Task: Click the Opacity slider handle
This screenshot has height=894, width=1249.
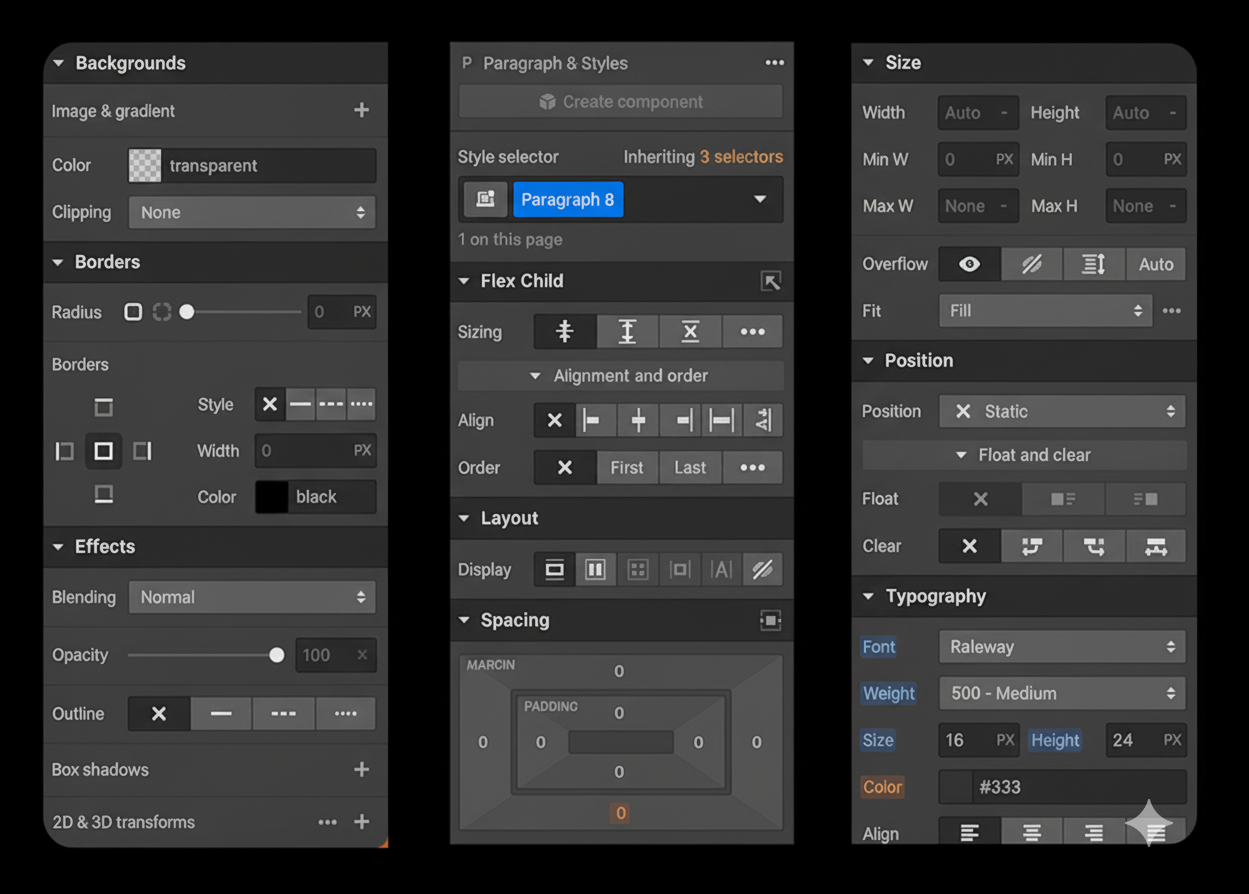Action: (277, 655)
